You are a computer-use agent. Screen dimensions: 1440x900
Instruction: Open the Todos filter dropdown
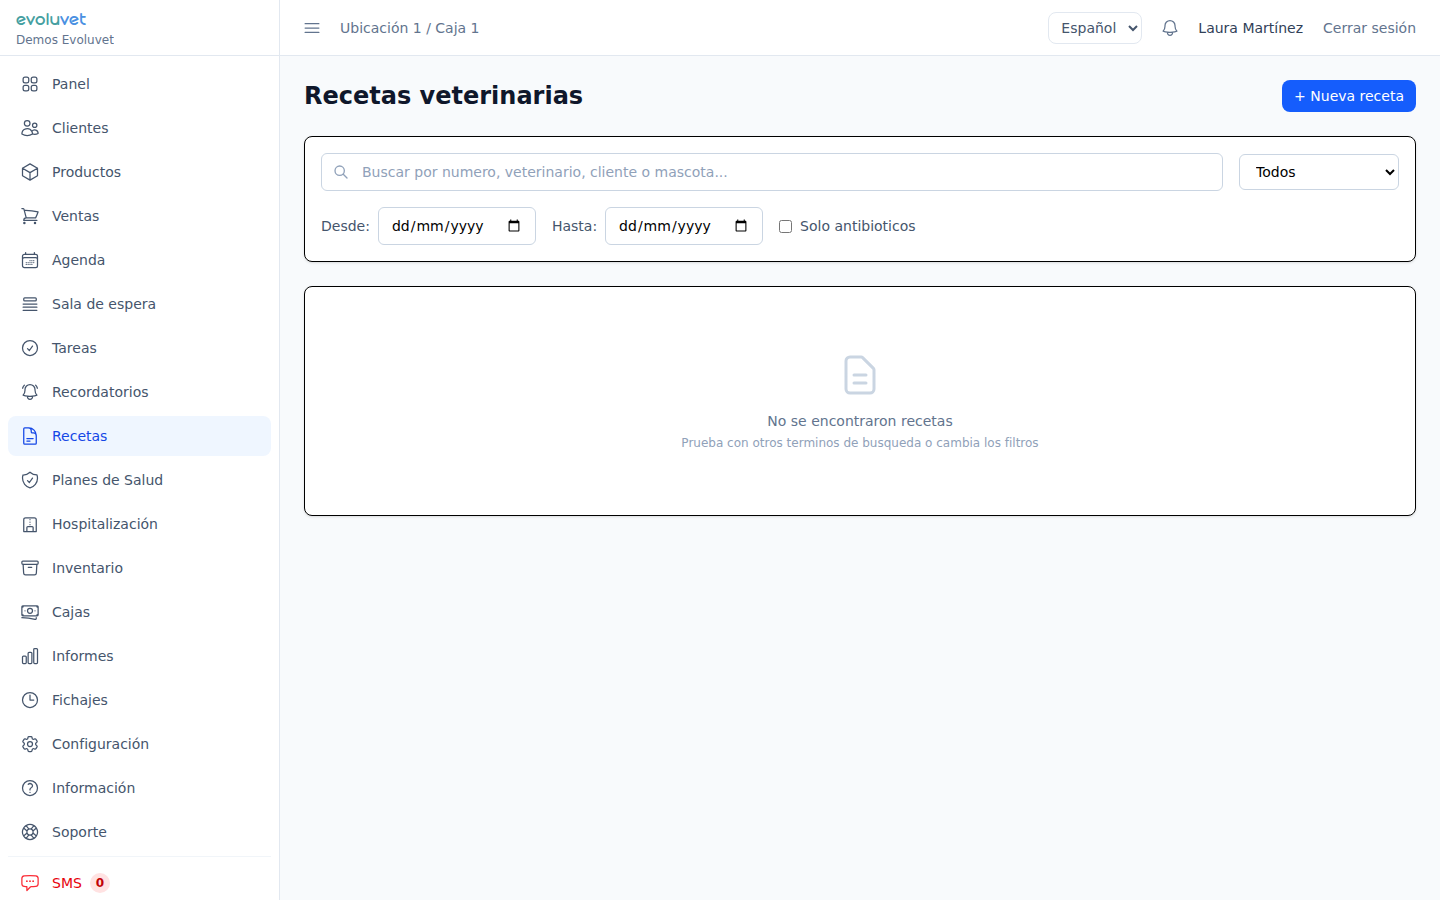(x=1318, y=171)
